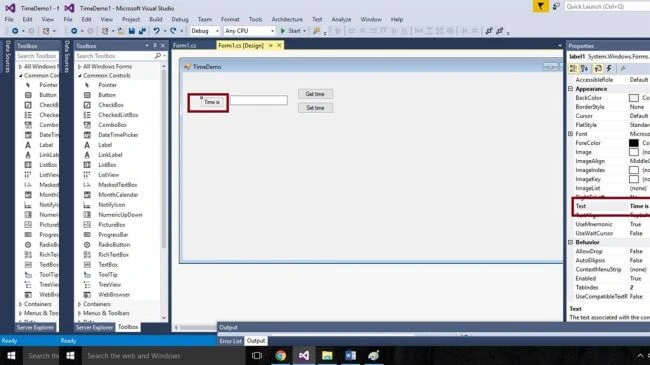Open the dropdown arrow beside Start
This screenshot has height=365, width=650.
click(304, 31)
